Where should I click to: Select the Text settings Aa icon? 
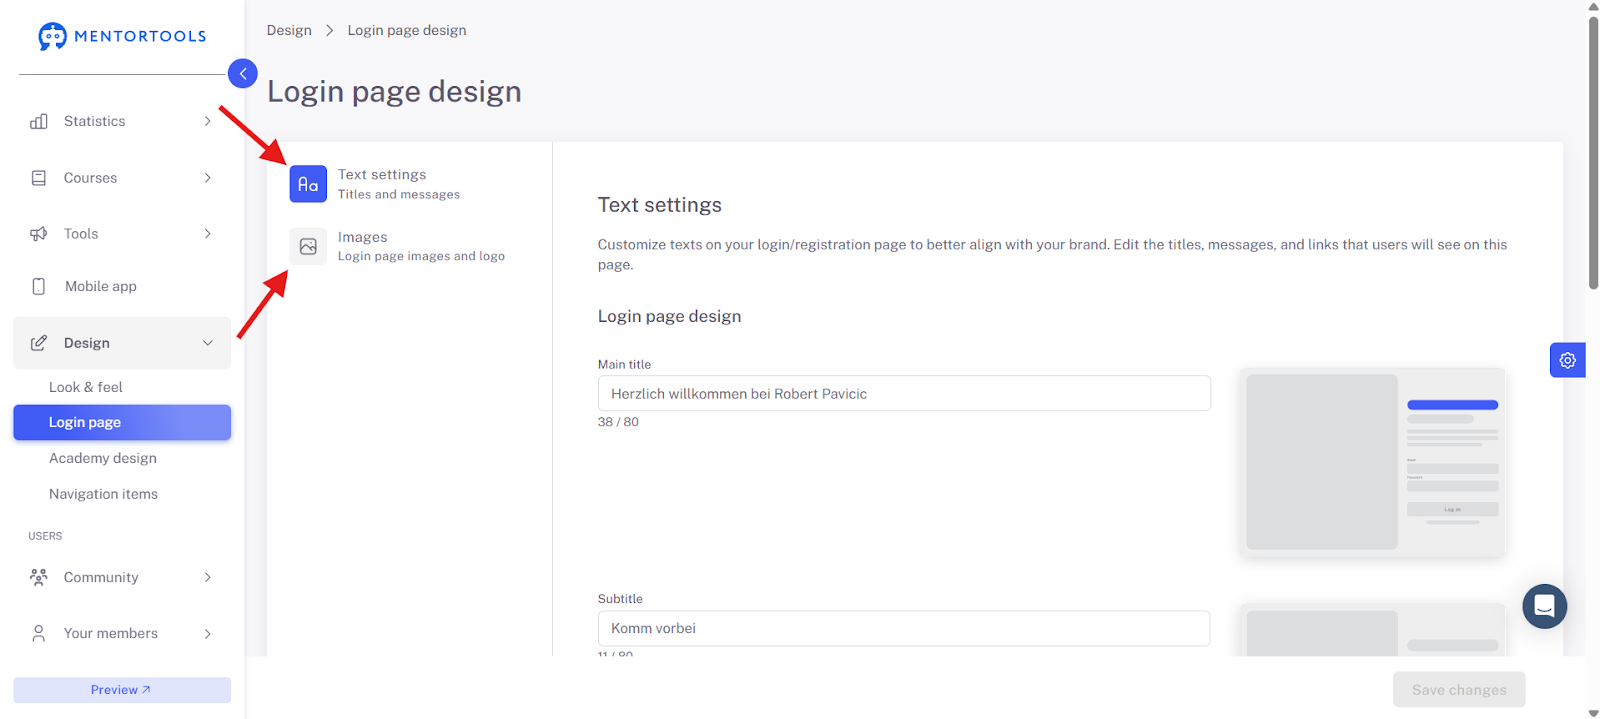click(308, 184)
